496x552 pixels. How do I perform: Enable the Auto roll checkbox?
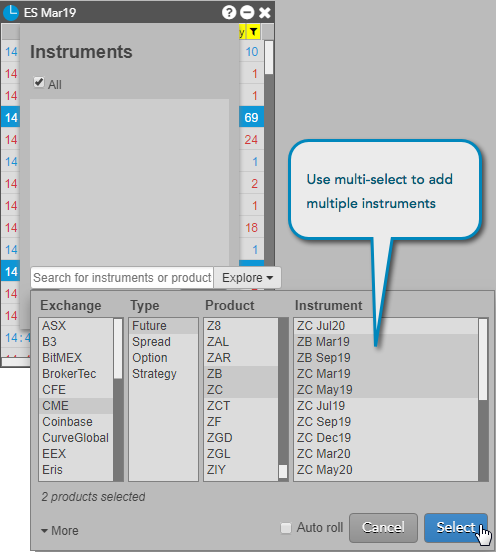pyautogui.click(x=286, y=528)
